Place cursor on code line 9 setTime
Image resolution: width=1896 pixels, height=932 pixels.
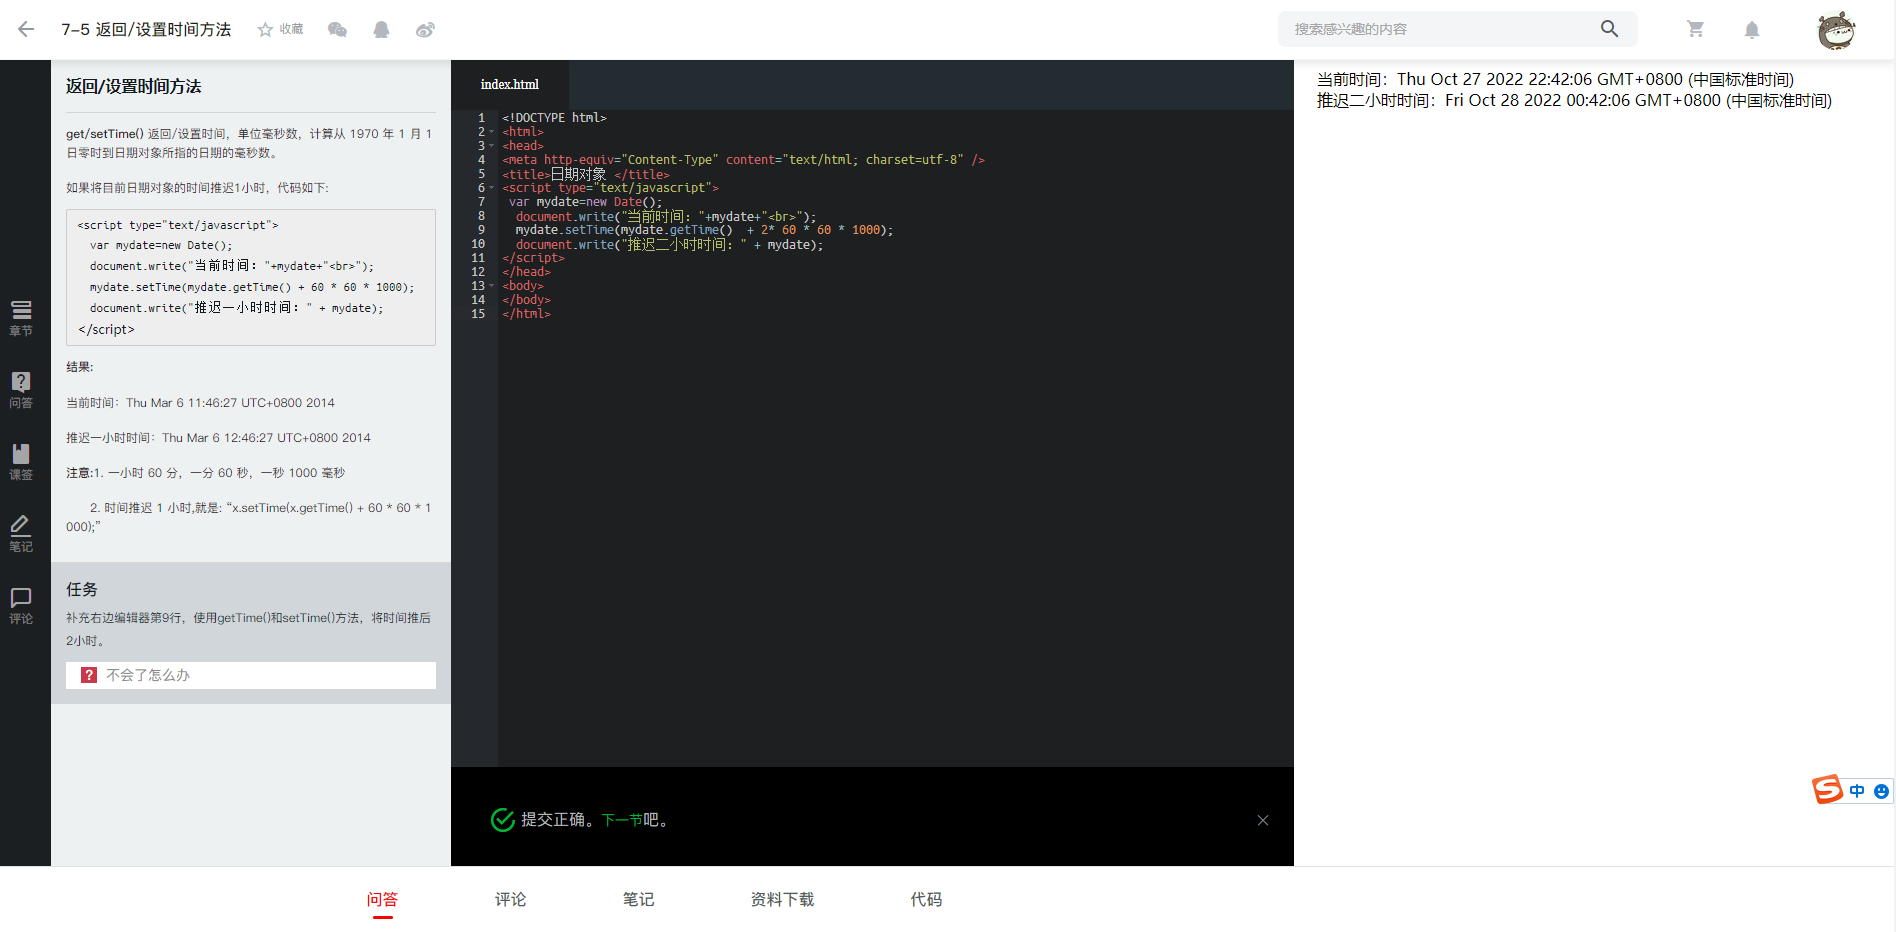point(704,230)
